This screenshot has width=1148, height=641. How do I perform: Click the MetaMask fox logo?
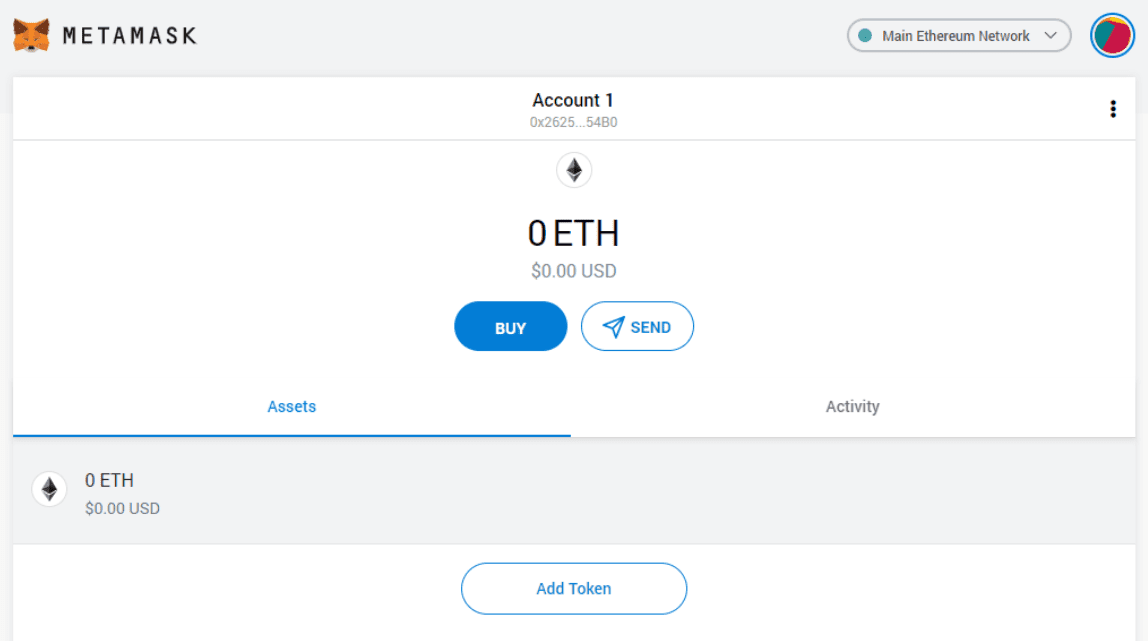tap(31, 35)
